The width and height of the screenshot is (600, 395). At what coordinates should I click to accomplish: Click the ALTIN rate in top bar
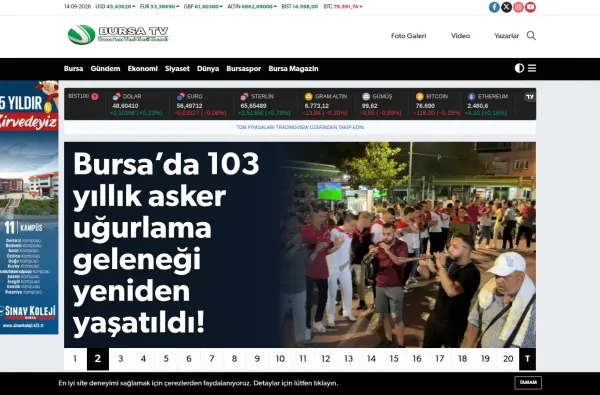click(x=252, y=7)
